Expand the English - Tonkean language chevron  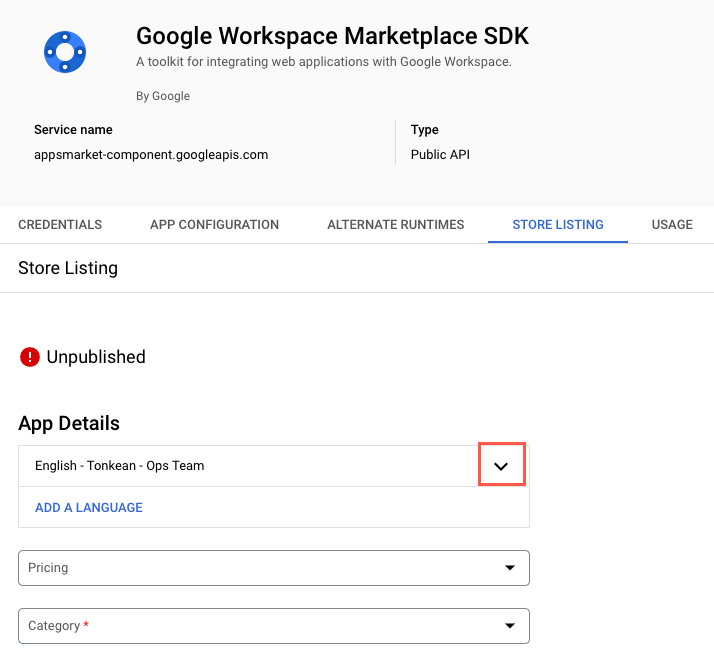[502, 466]
